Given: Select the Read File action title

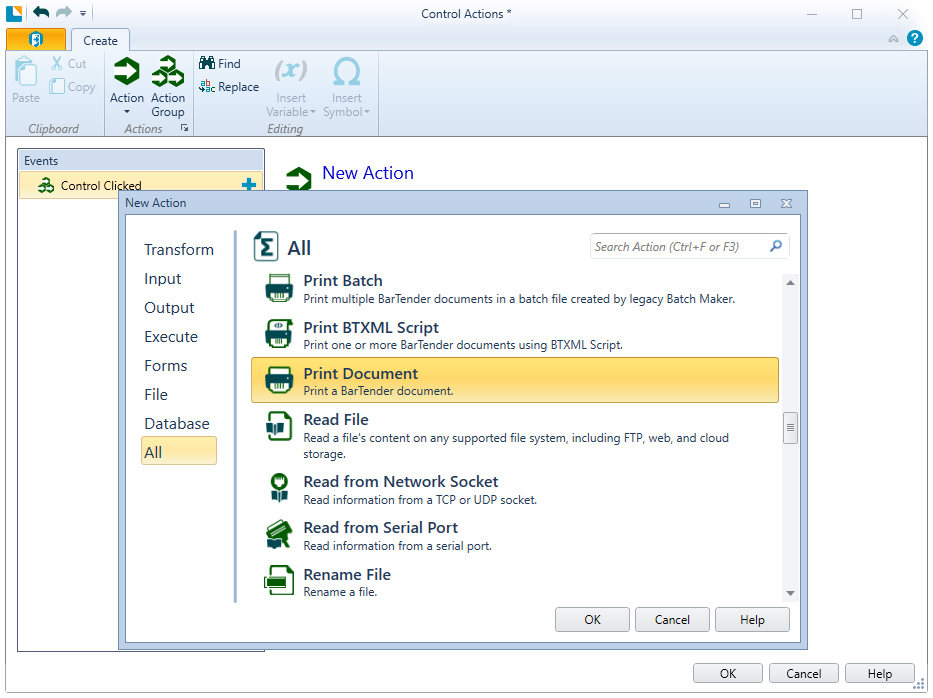Looking at the screenshot, I should coord(336,420).
